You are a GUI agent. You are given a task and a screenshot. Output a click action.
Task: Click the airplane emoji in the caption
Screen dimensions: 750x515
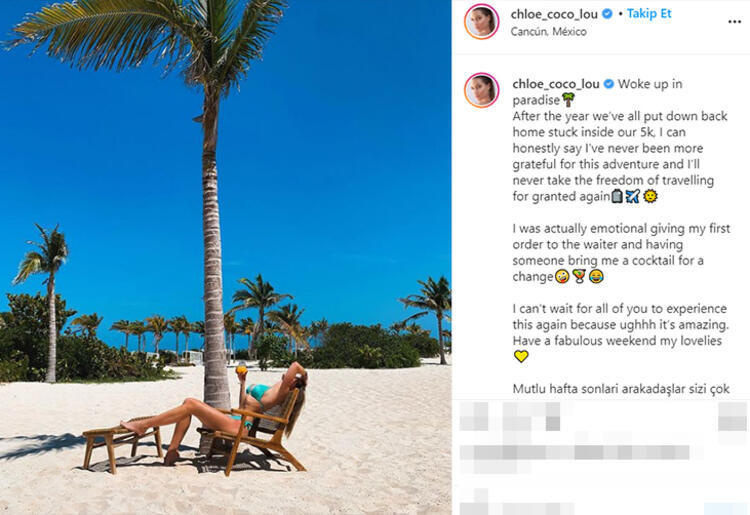[x=632, y=196]
